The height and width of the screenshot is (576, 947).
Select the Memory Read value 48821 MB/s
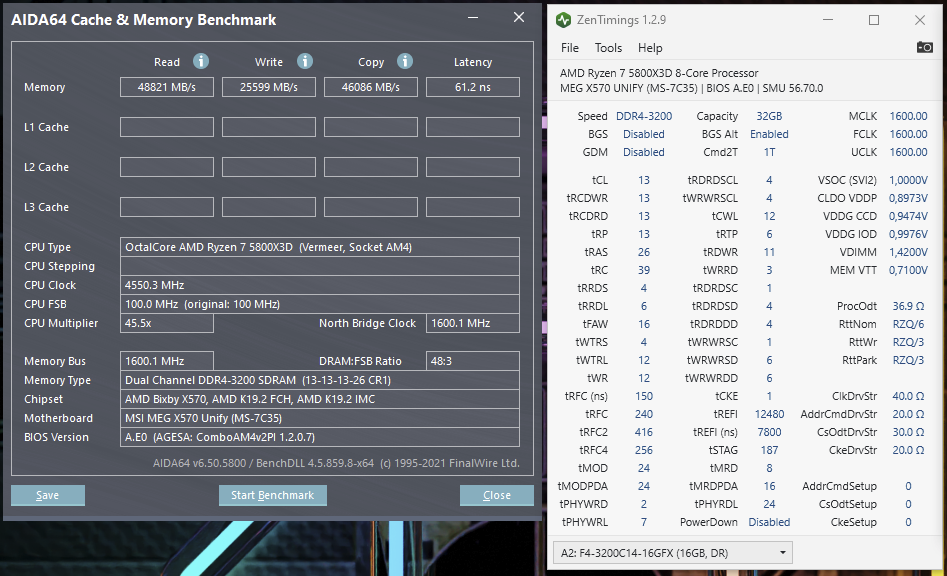(x=167, y=87)
